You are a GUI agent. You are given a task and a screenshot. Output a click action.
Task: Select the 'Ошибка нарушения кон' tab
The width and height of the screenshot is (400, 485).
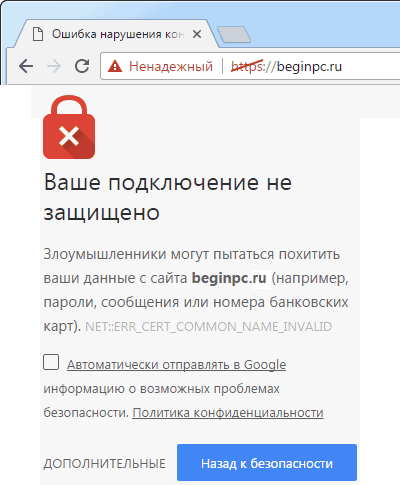117,34
